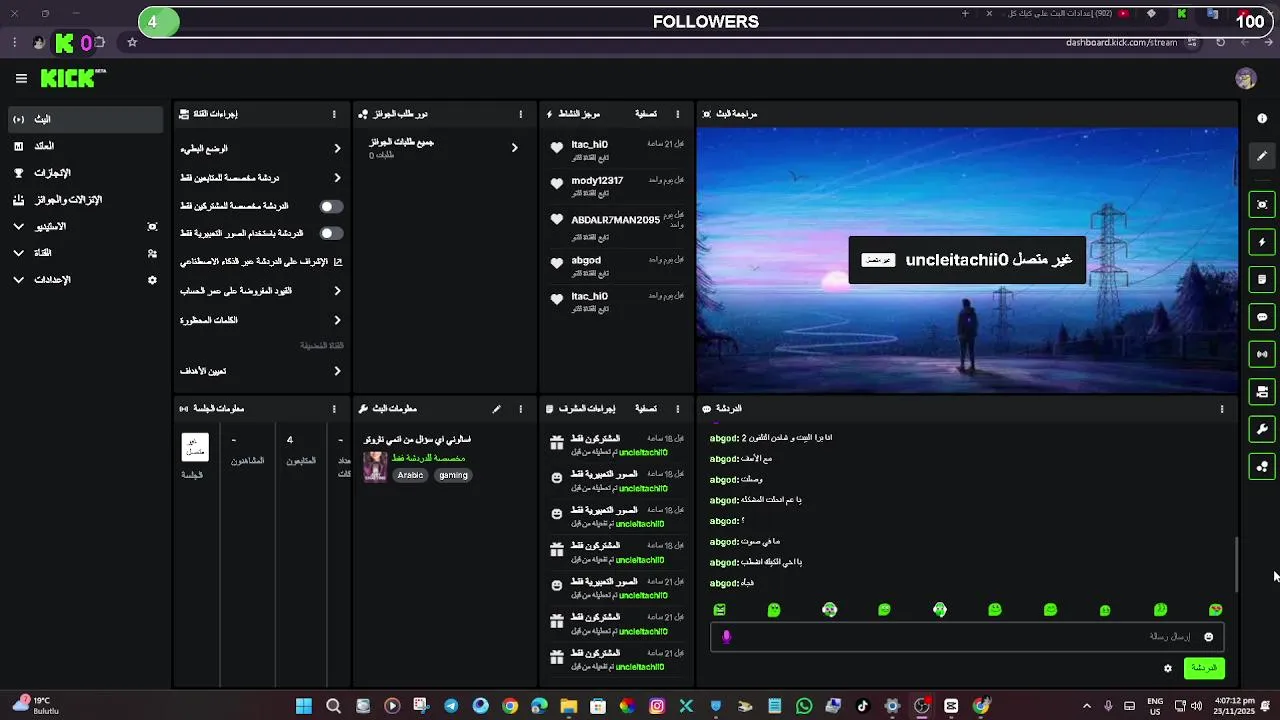Open the three-dot menu of إجراءات القناة panel

tap(334, 114)
